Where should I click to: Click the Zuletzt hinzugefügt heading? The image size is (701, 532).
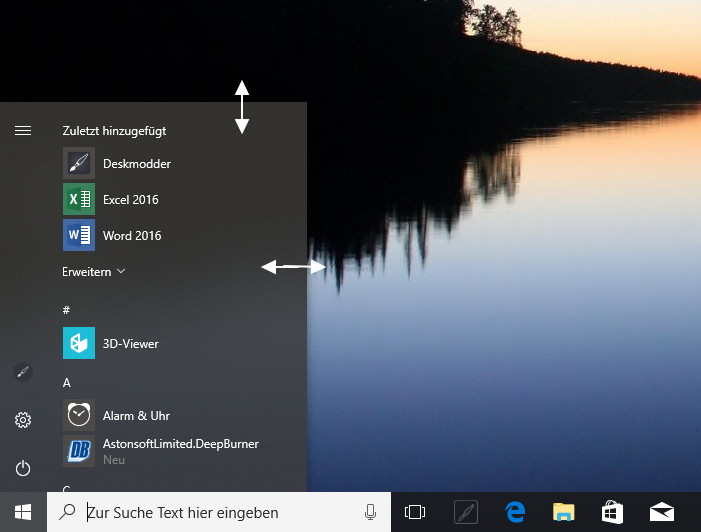(114, 130)
